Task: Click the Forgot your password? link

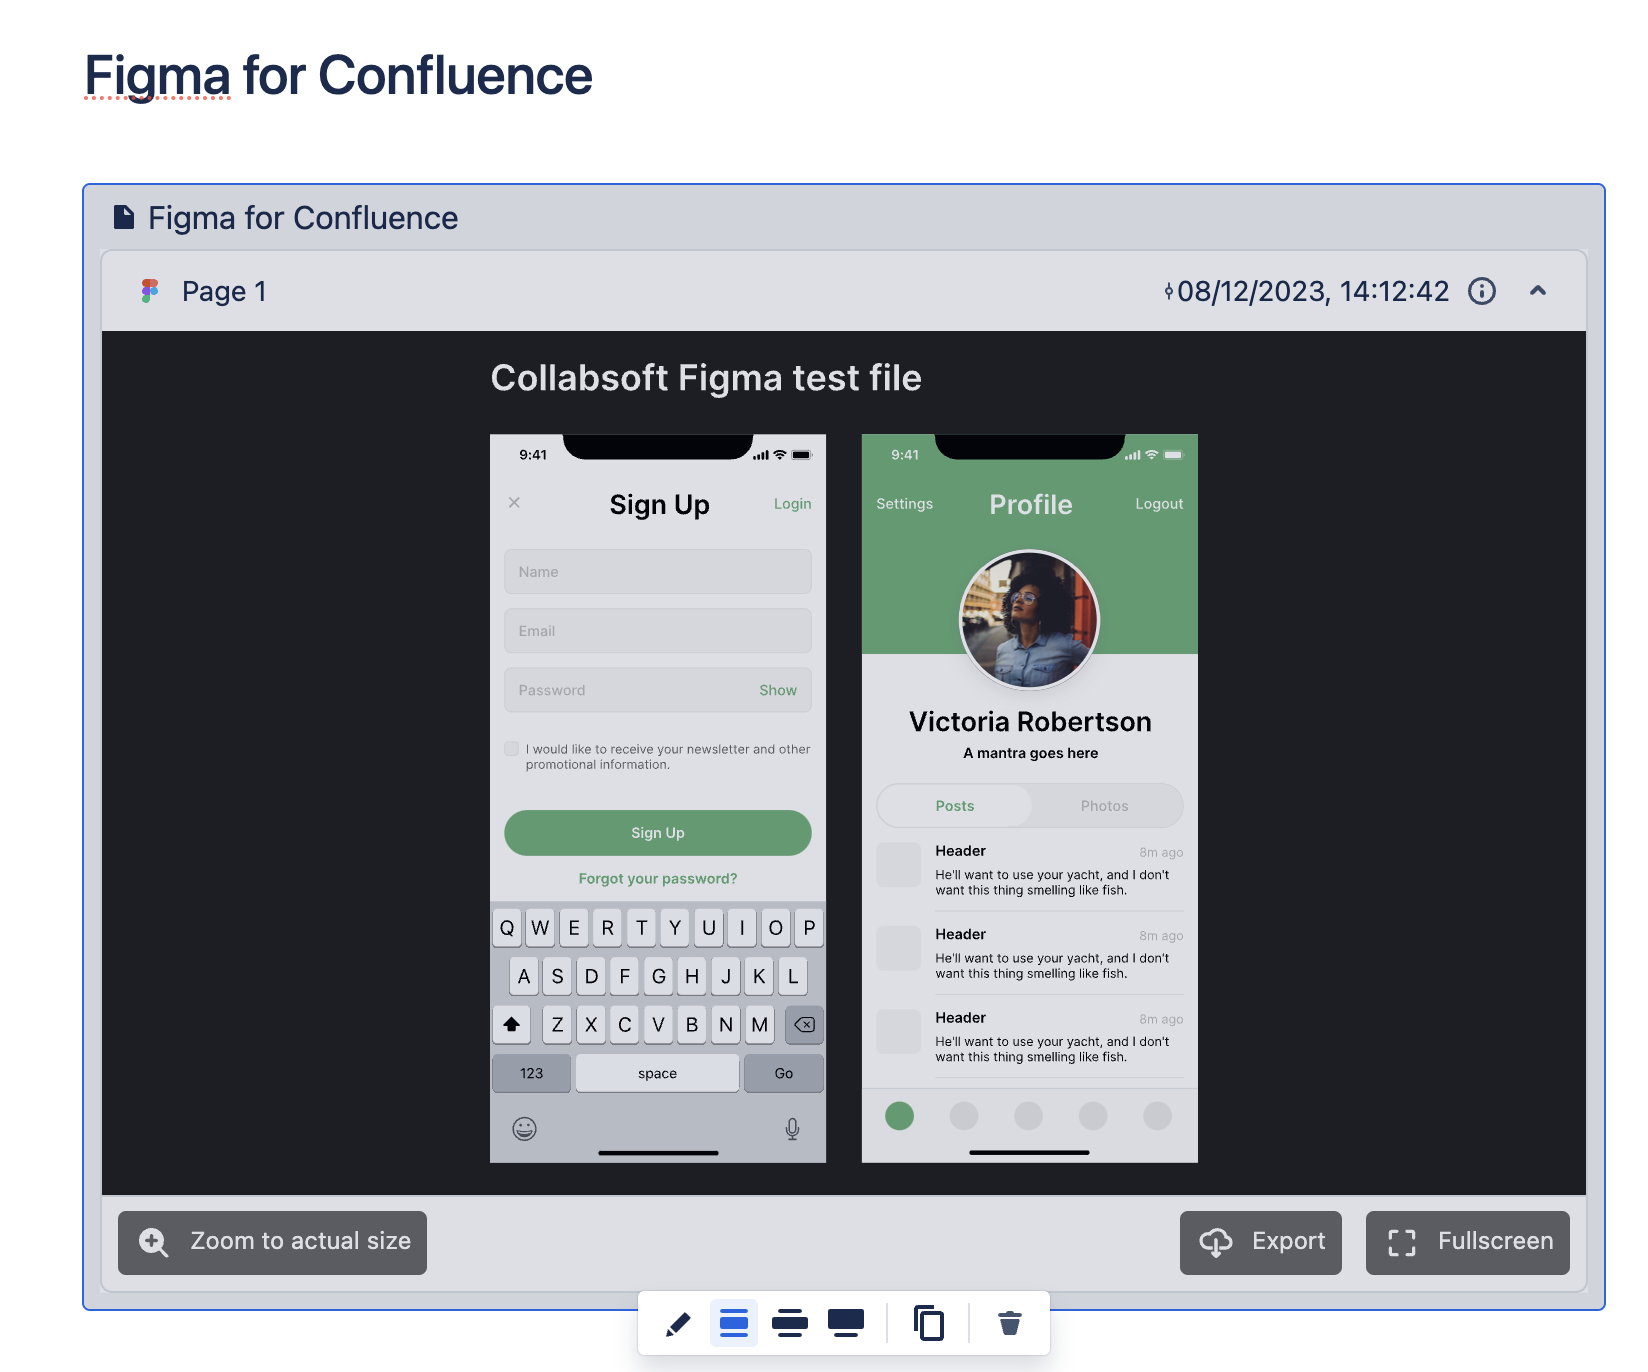Action: pyautogui.click(x=658, y=879)
